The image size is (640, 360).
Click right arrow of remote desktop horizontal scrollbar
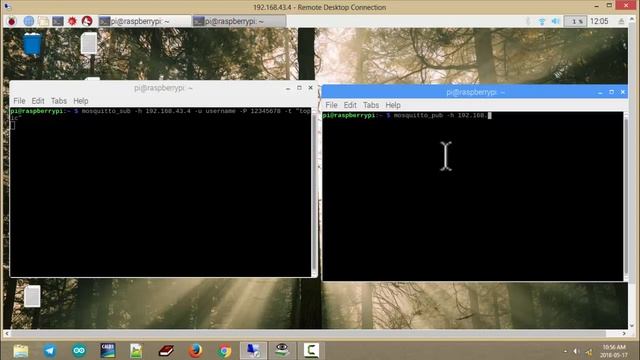click(624, 333)
